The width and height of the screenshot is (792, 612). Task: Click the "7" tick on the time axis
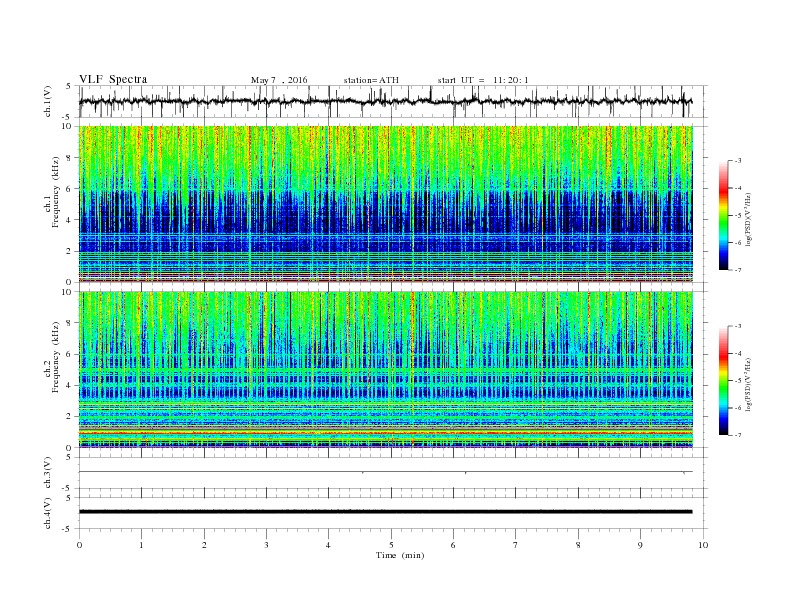[x=516, y=545]
